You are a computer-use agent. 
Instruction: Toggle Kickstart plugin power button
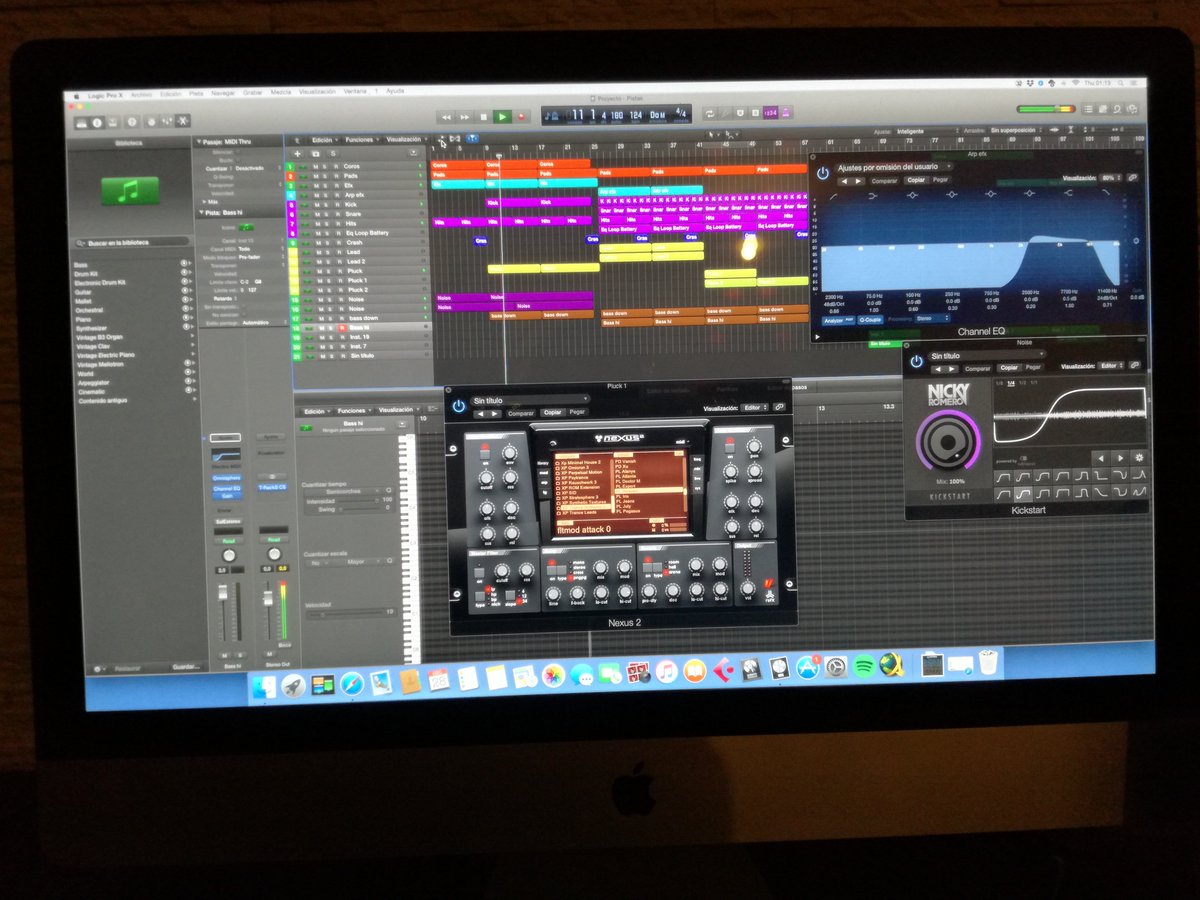click(x=916, y=360)
